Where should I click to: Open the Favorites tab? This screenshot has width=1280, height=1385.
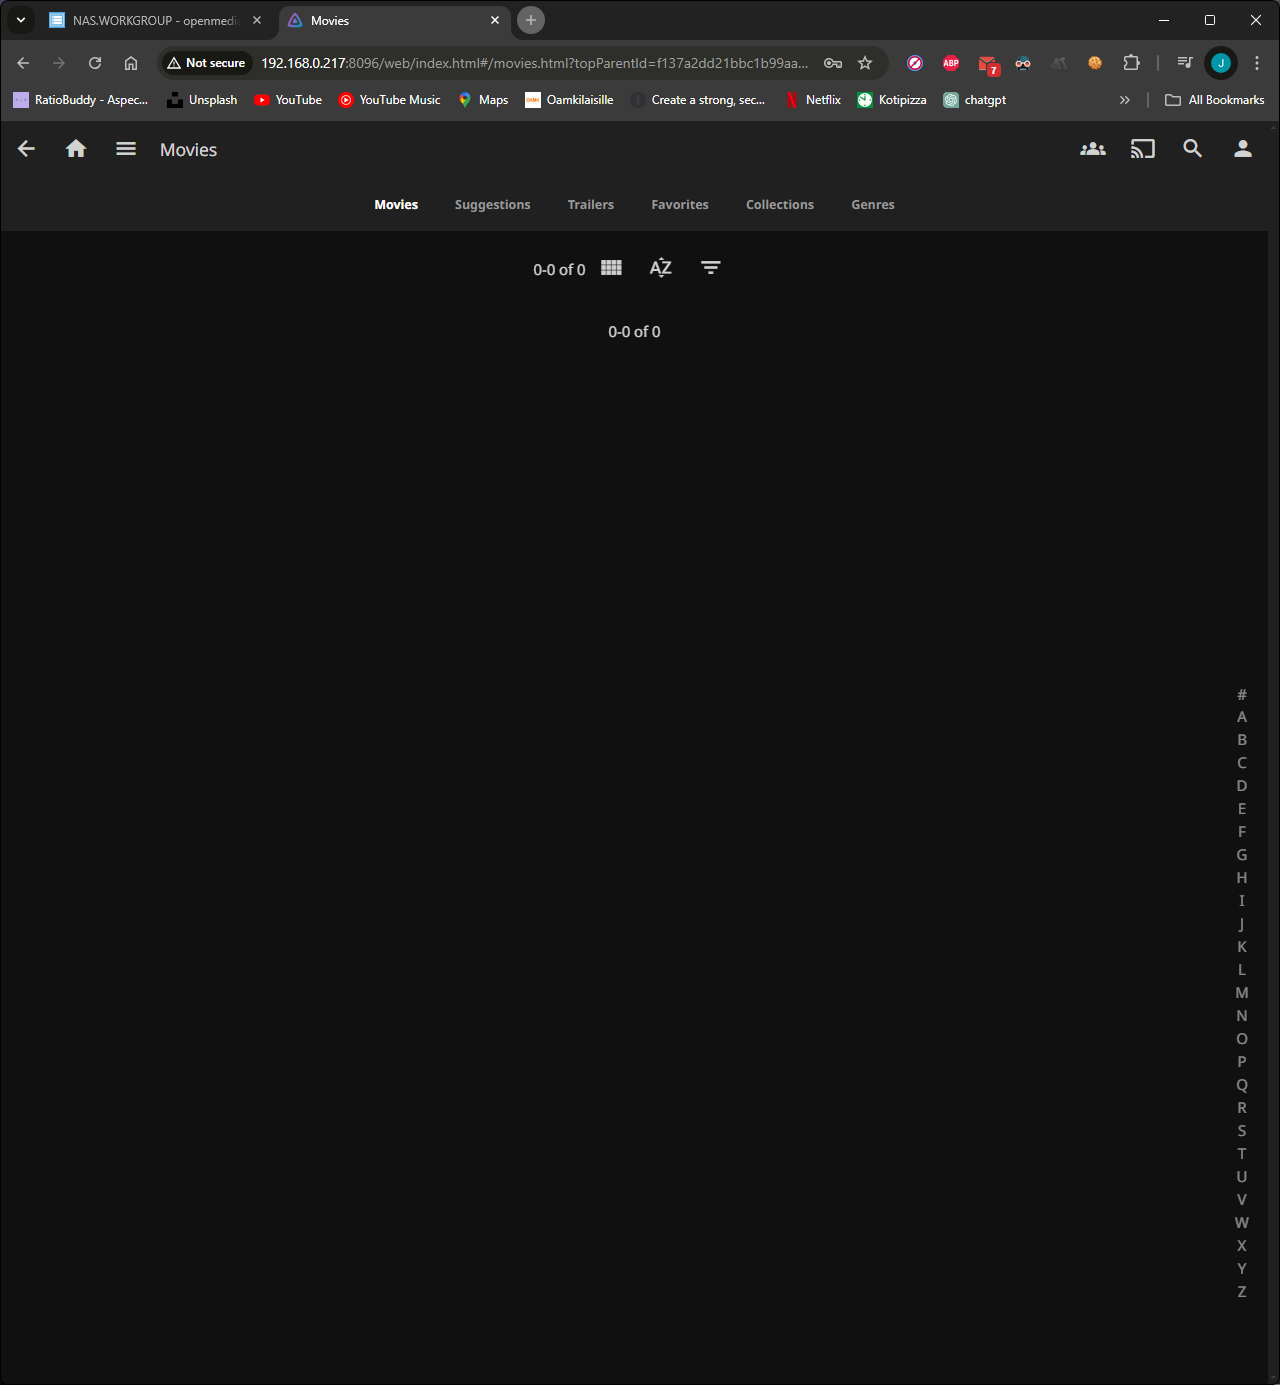point(680,205)
